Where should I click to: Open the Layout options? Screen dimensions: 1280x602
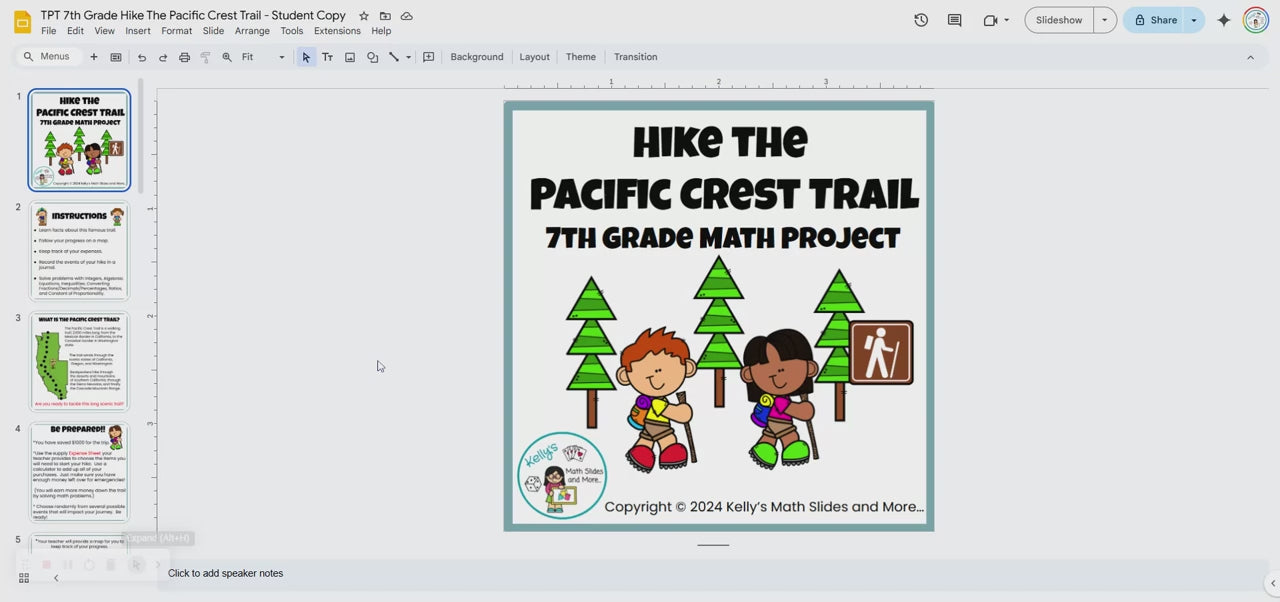click(x=534, y=57)
